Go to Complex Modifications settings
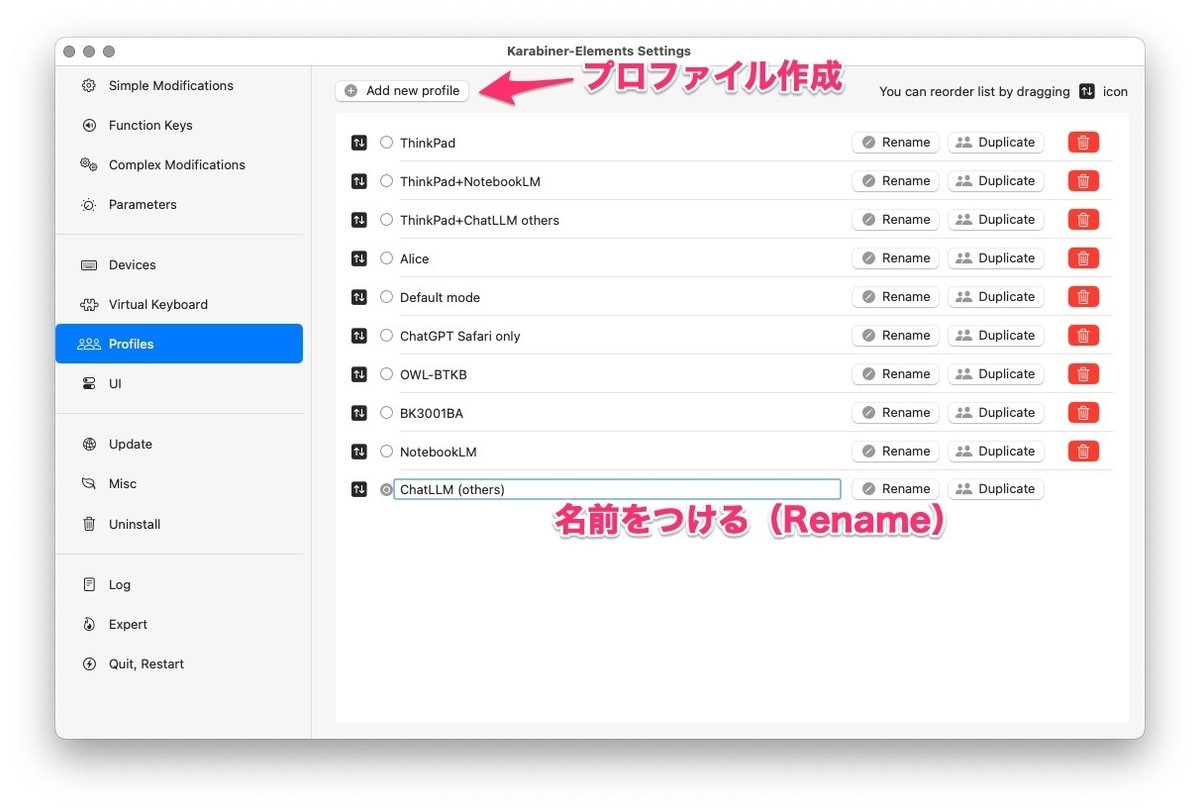1200x812 pixels. pyautogui.click(x=179, y=165)
